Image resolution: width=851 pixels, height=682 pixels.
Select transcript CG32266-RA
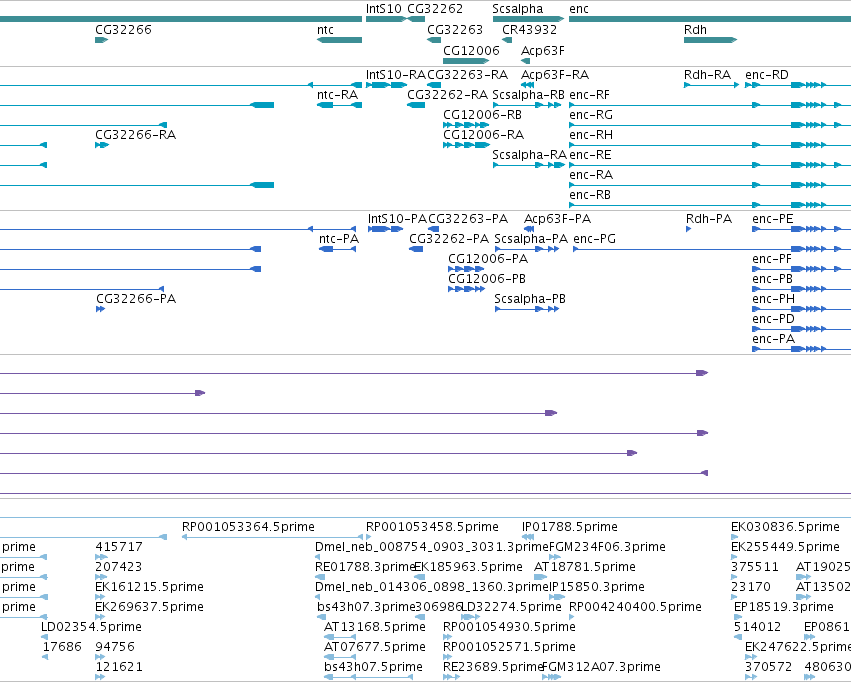click(x=102, y=145)
